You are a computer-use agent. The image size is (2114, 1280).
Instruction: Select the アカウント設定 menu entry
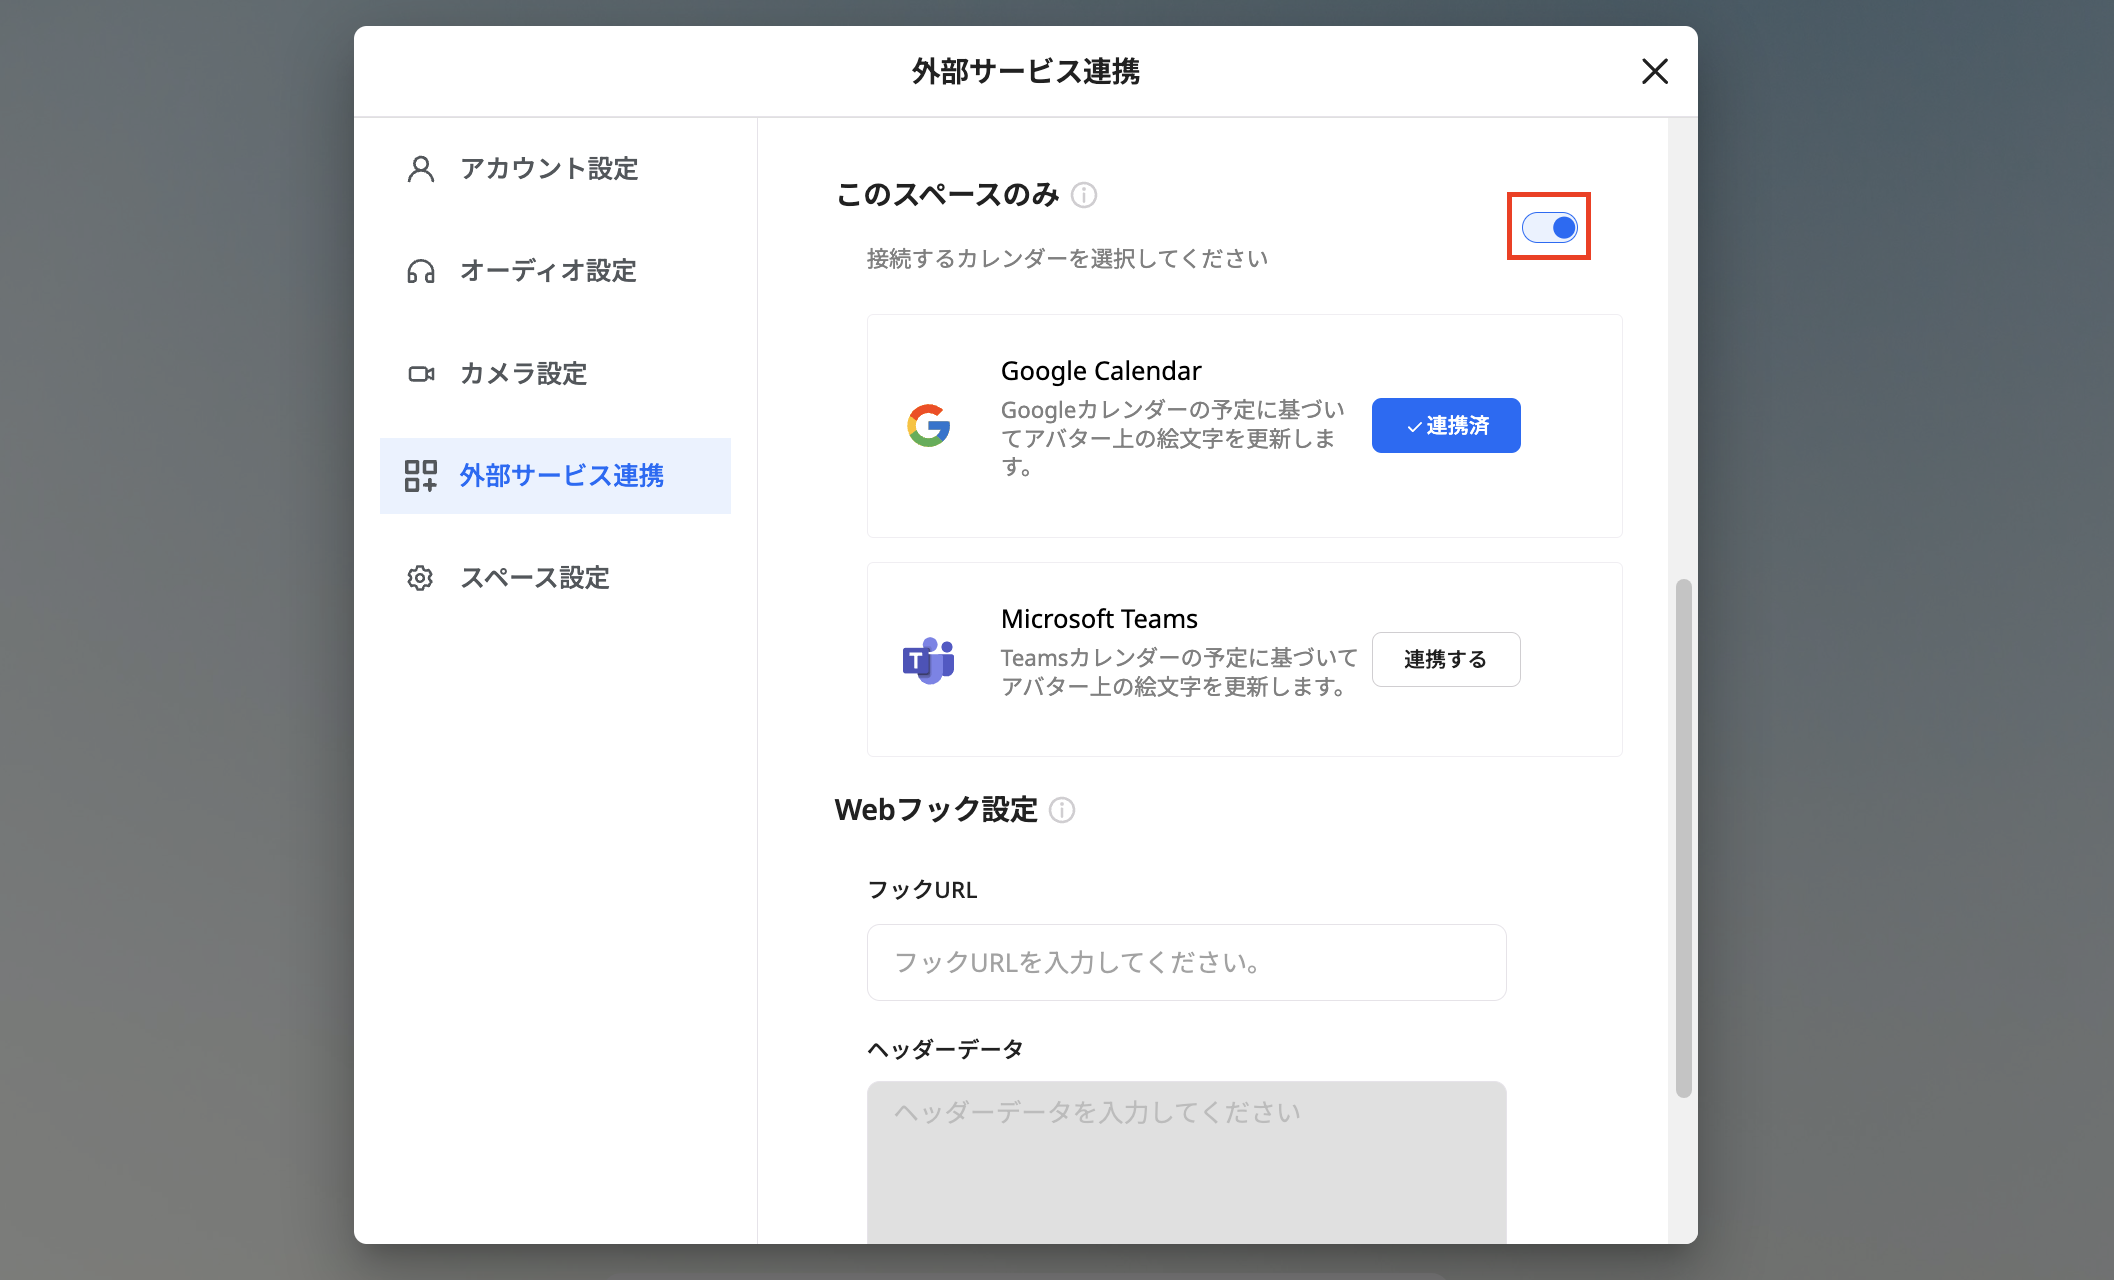549,169
